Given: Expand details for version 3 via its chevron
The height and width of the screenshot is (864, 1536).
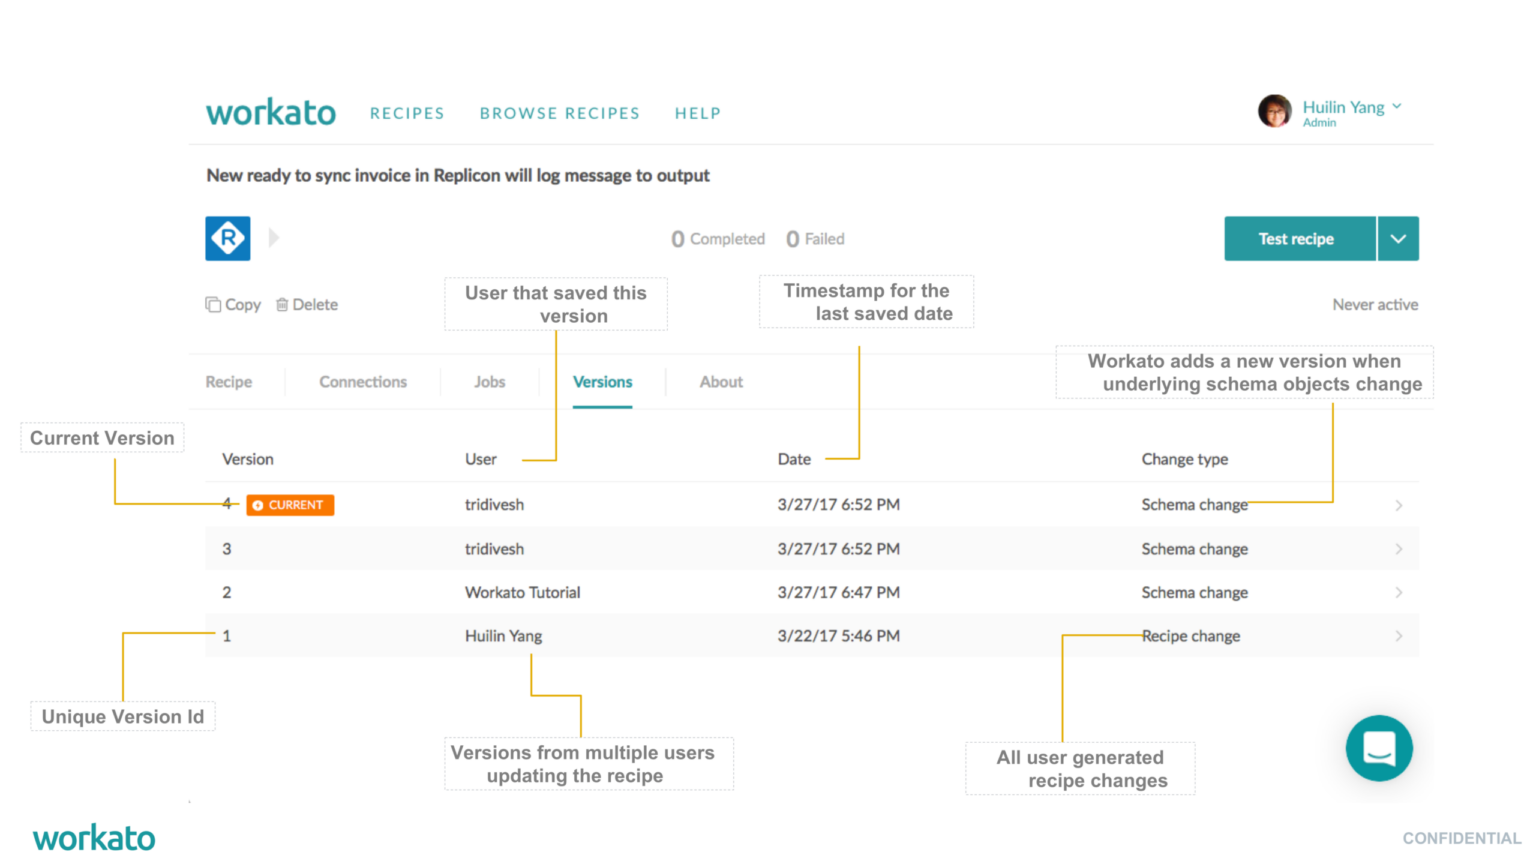Looking at the screenshot, I should (1400, 548).
